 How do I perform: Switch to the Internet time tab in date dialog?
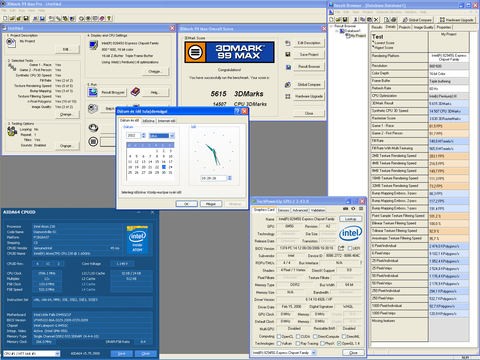tap(166, 121)
